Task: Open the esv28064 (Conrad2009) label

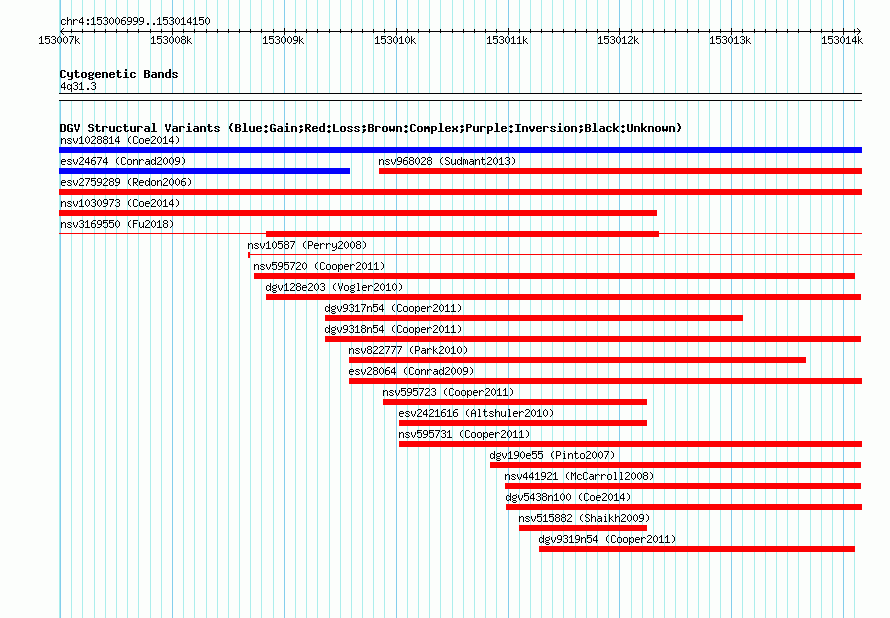Action: click(x=412, y=371)
